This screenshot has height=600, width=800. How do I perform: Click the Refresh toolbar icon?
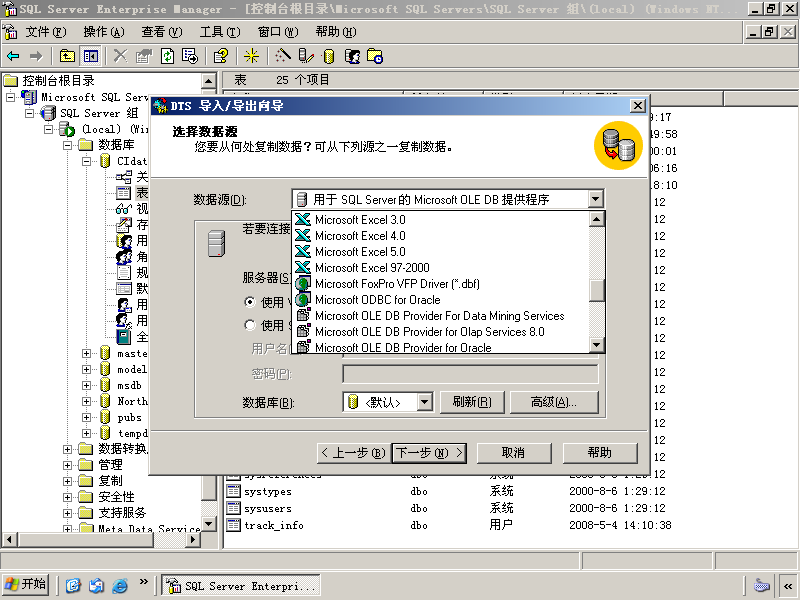click(x=167, y=56)
